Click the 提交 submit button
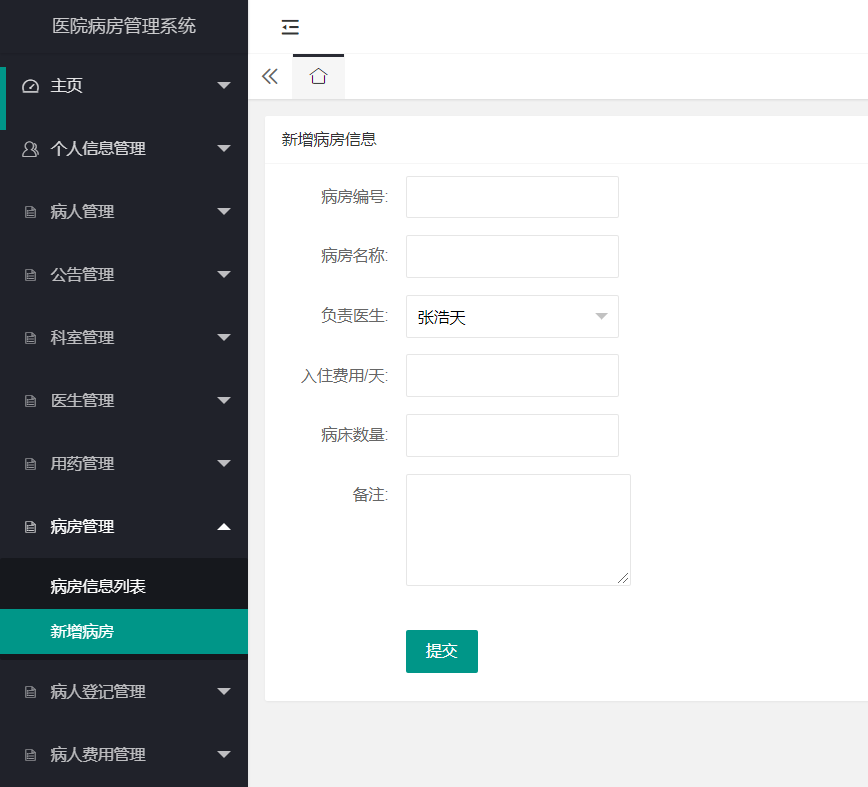 442,651
